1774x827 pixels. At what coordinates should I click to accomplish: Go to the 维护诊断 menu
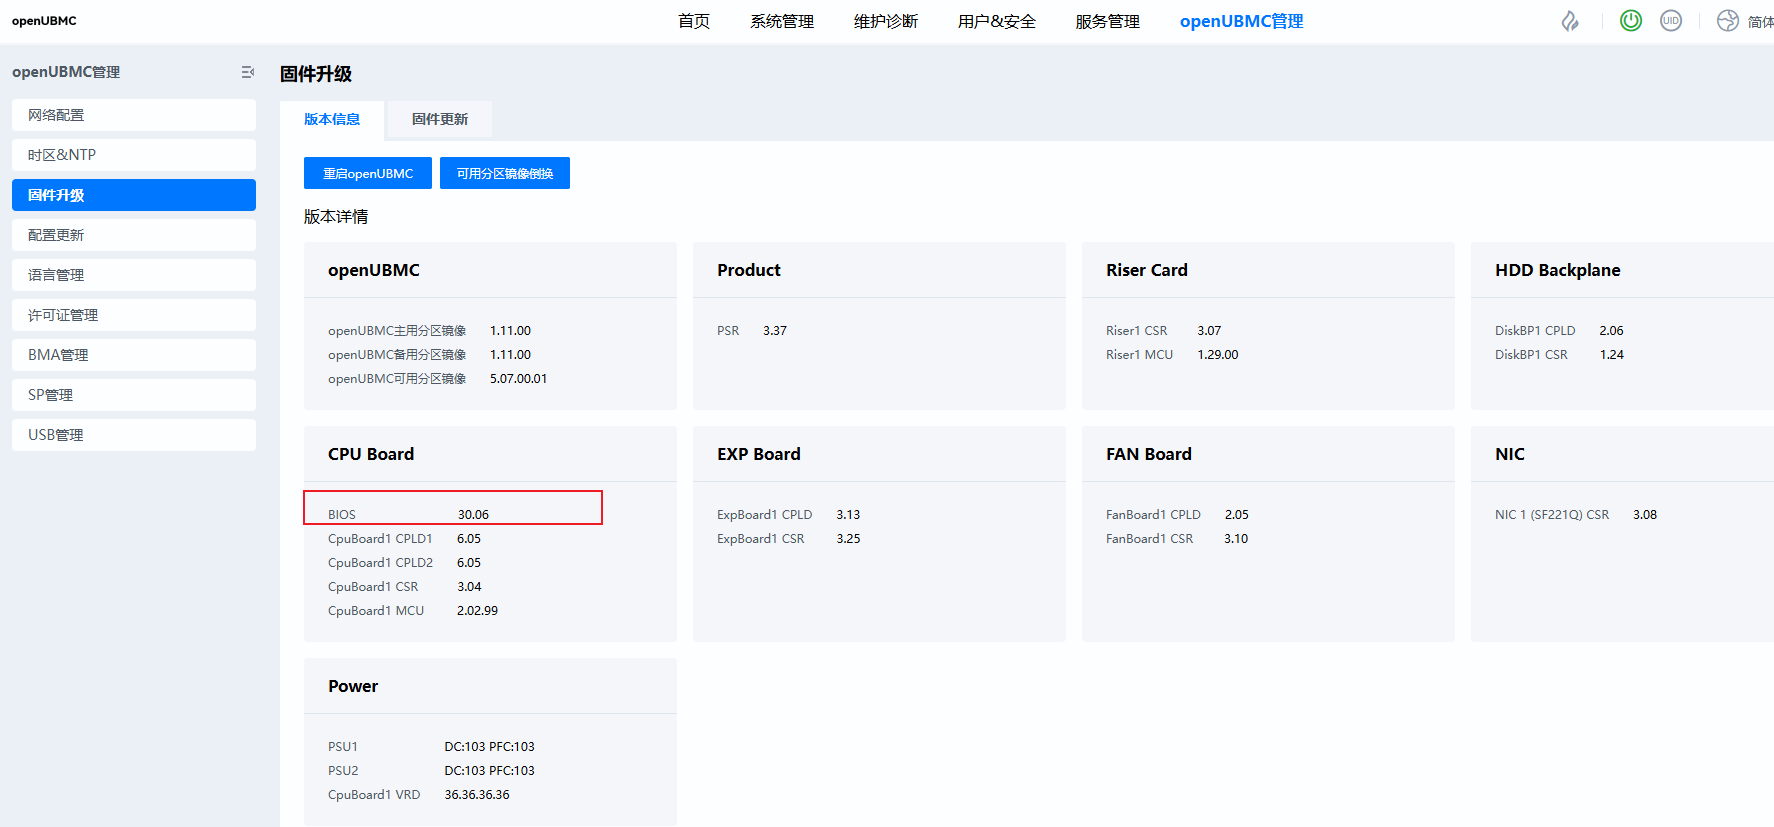tap(885, 22)
